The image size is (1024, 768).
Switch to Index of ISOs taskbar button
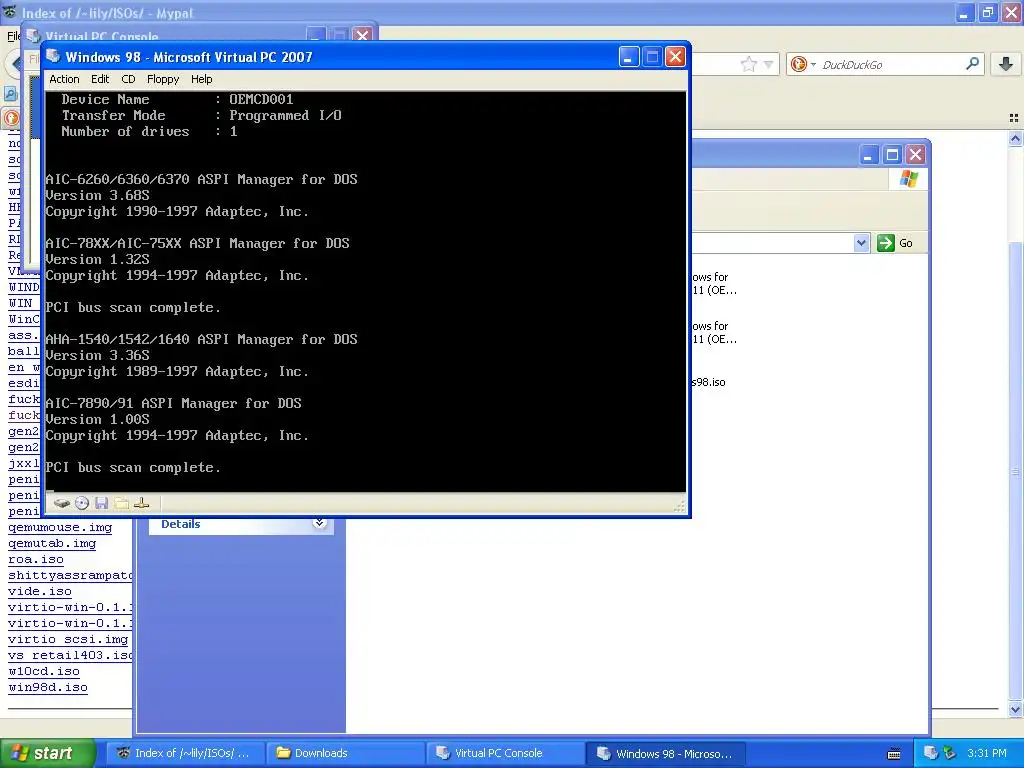tap(184, 753)
